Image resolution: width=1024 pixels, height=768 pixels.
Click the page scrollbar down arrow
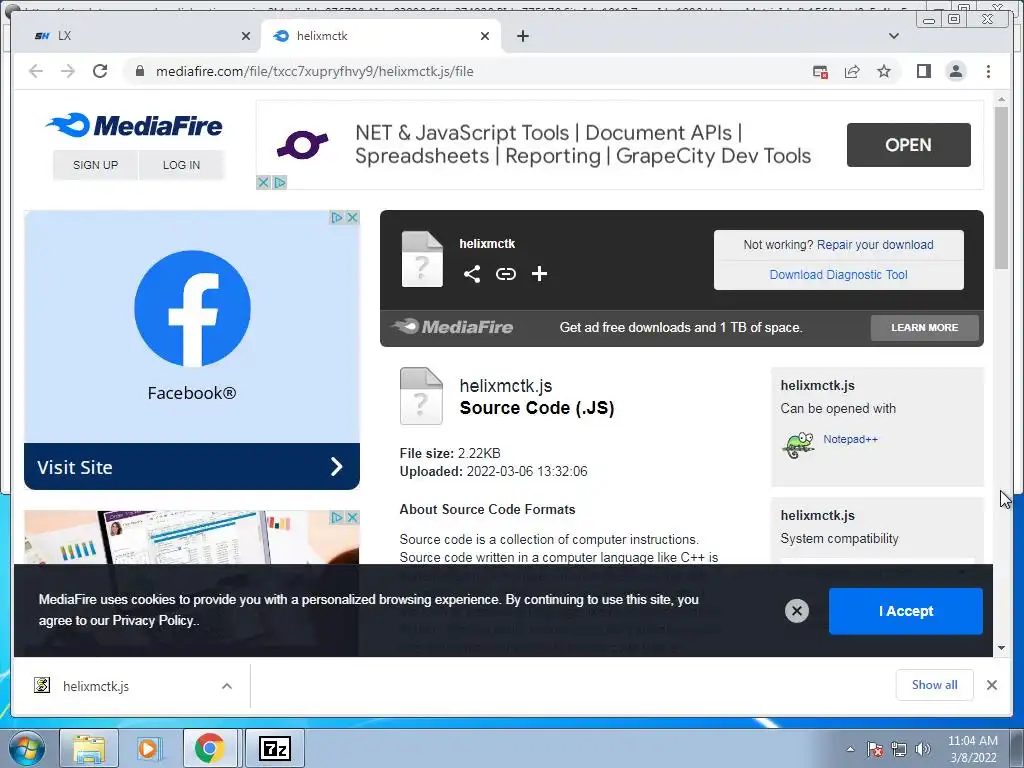click(x=1001, y=648)
